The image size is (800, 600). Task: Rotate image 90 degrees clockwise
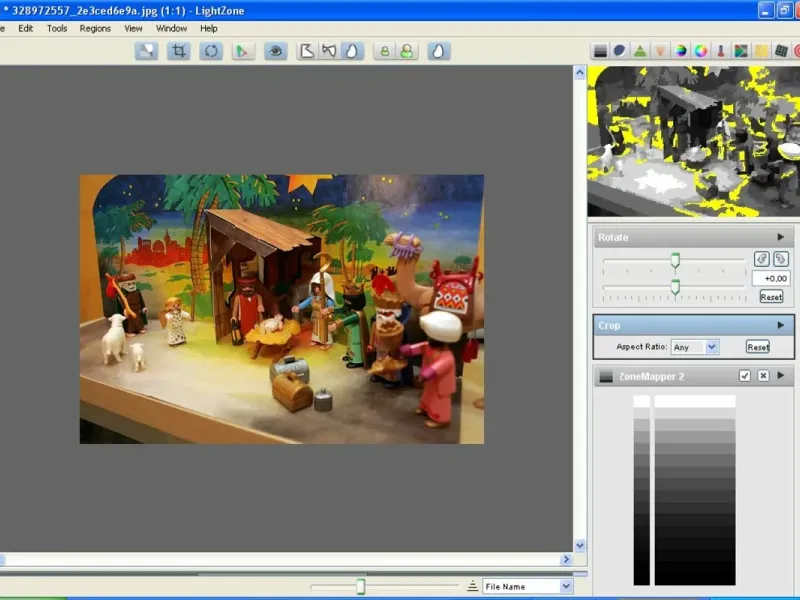(x=780, y=259)
